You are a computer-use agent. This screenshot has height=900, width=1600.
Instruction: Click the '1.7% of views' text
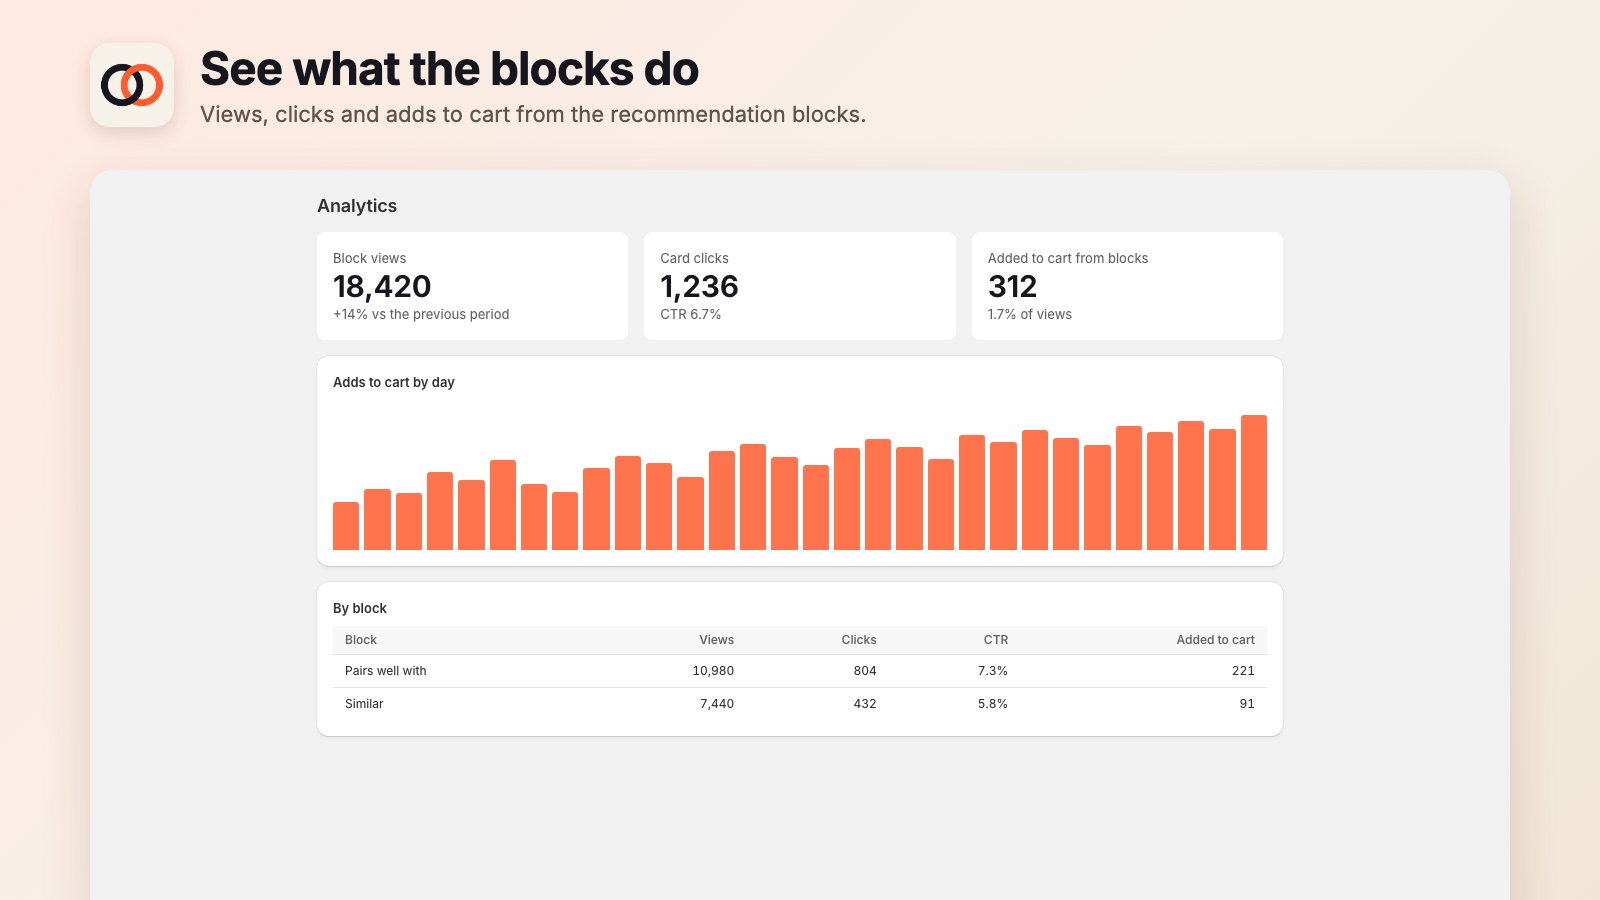[x=1029, y=314]
